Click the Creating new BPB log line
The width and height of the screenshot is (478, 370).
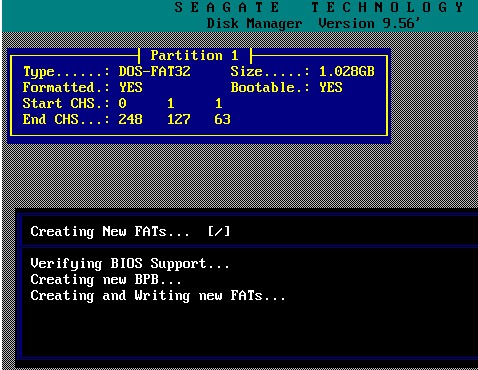(106, 279)
